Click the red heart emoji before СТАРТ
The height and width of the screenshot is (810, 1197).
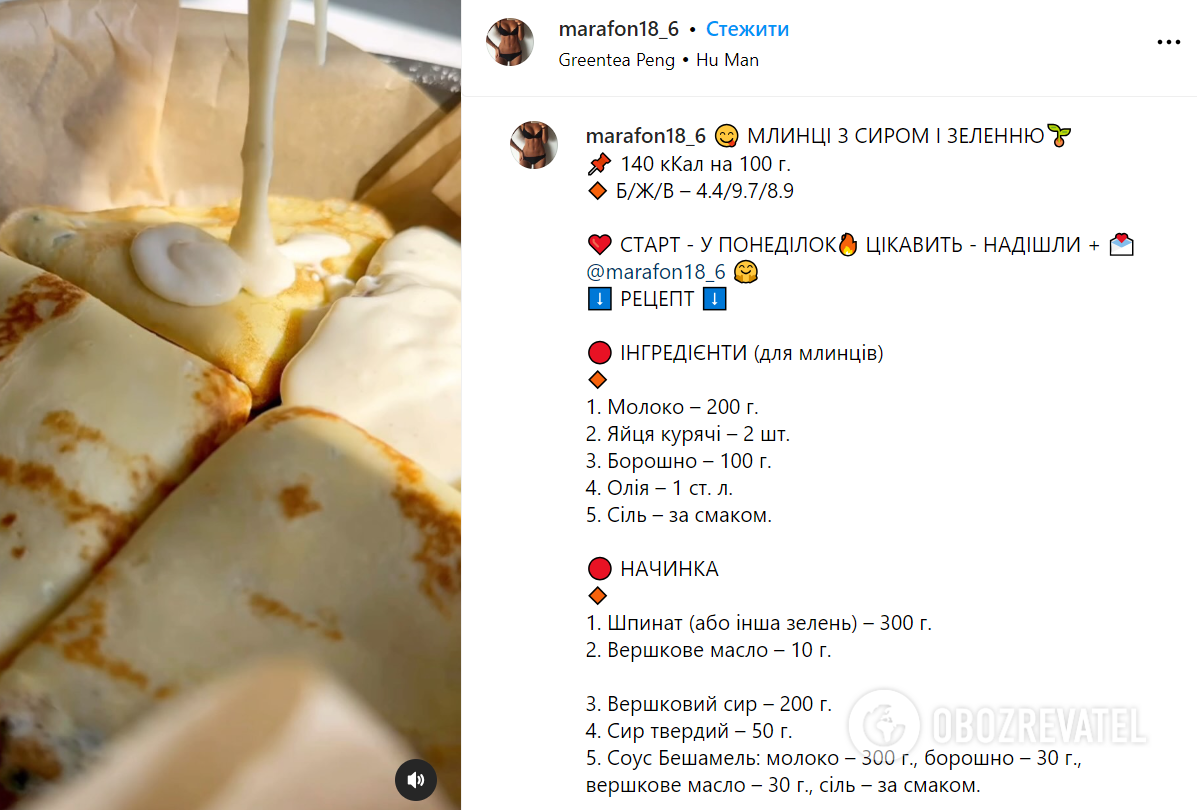coord(600,245)
